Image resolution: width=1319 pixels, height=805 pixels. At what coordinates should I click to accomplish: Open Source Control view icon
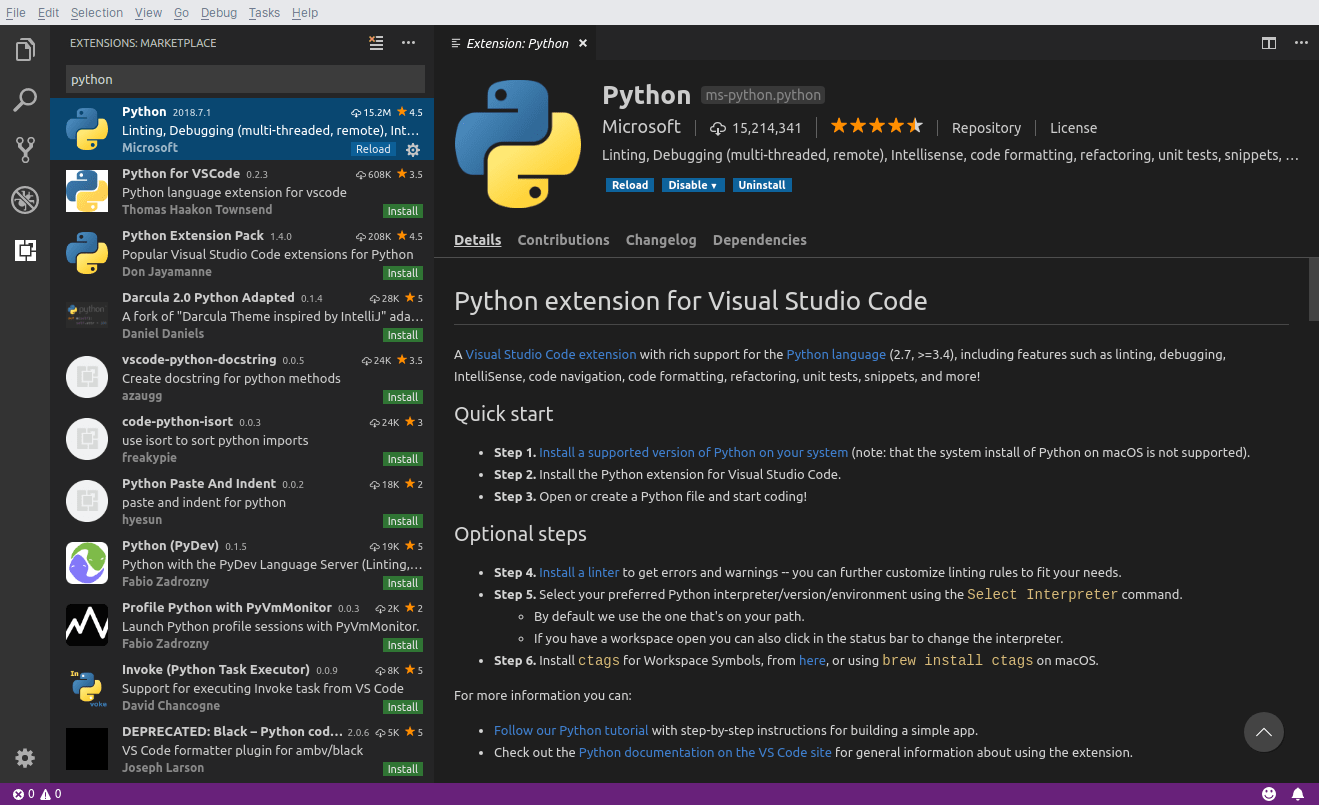25,150
